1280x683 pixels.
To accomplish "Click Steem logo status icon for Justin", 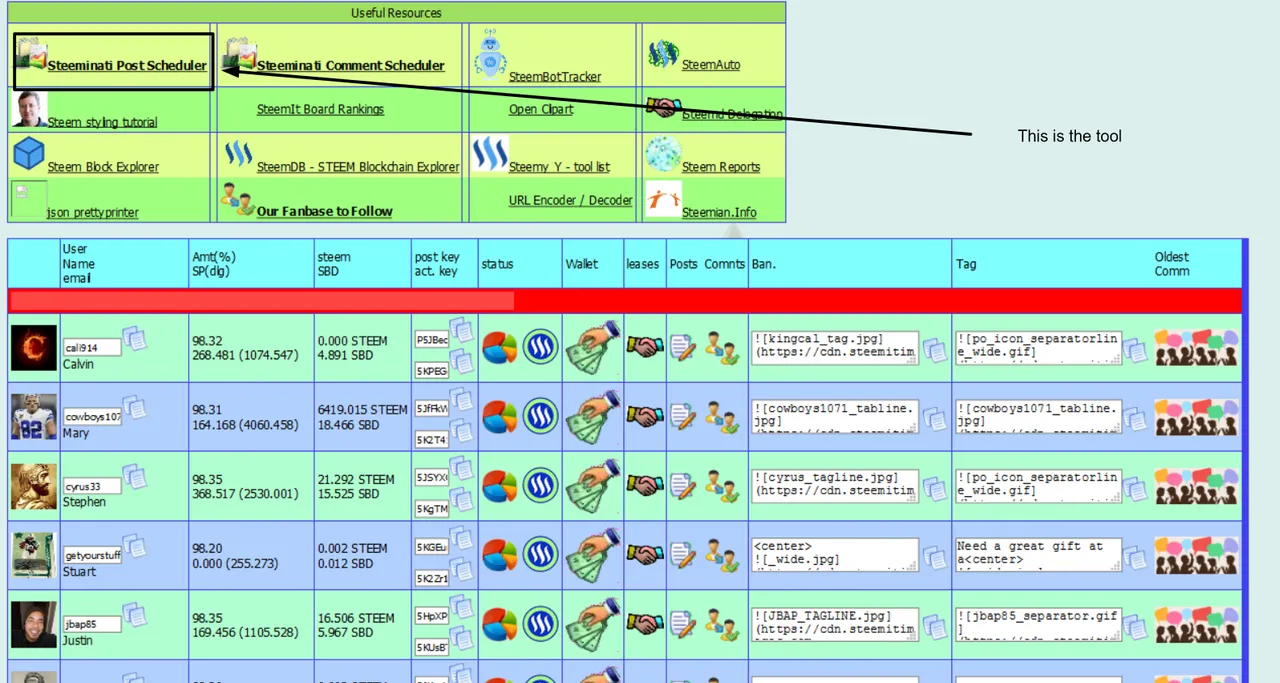I will point(541,624).
